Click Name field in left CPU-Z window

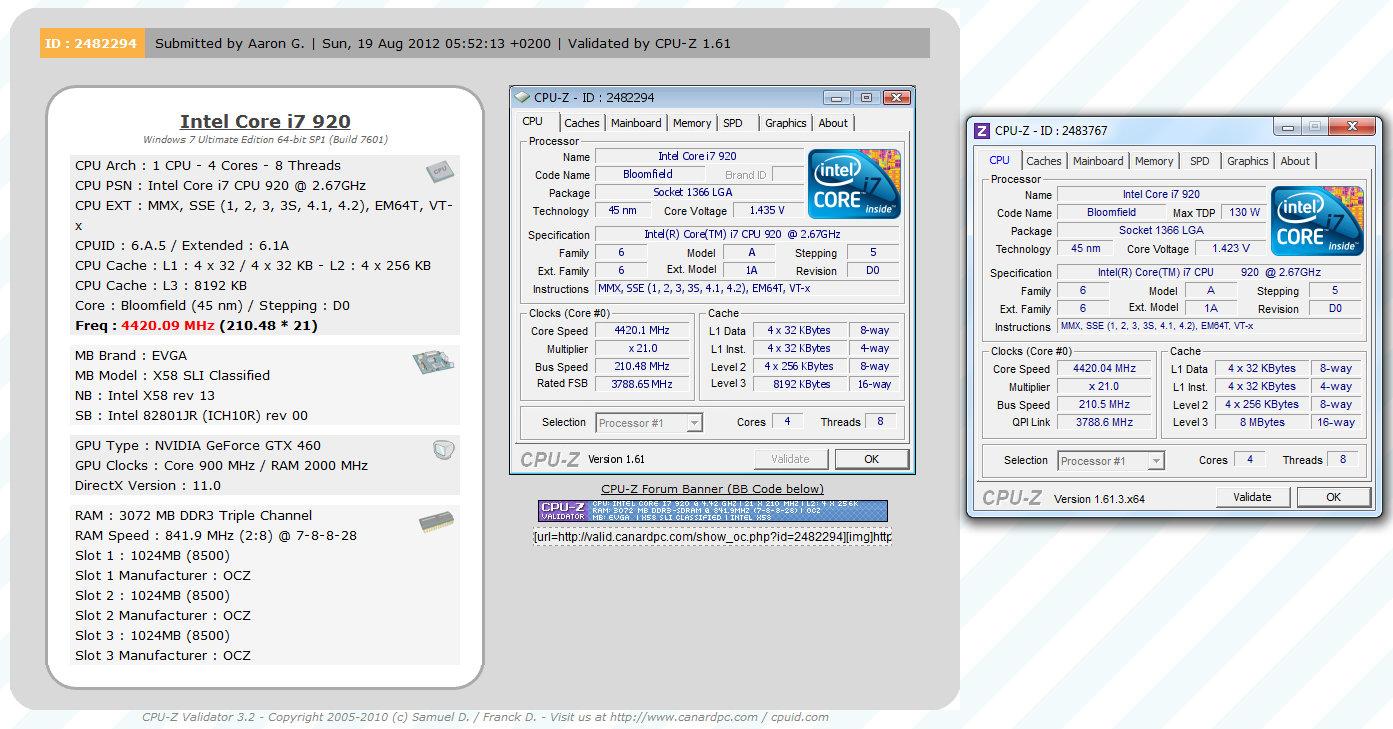coord(698,156)
